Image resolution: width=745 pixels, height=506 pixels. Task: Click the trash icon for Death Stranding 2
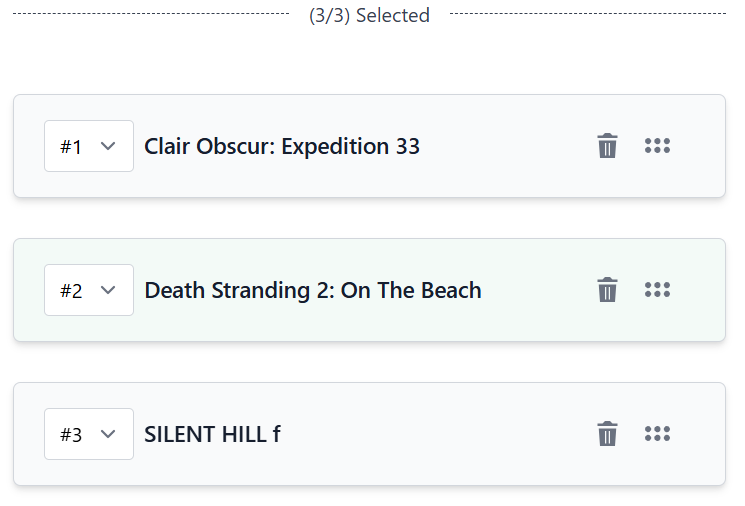pyautogui.click(x=607, y=290)
